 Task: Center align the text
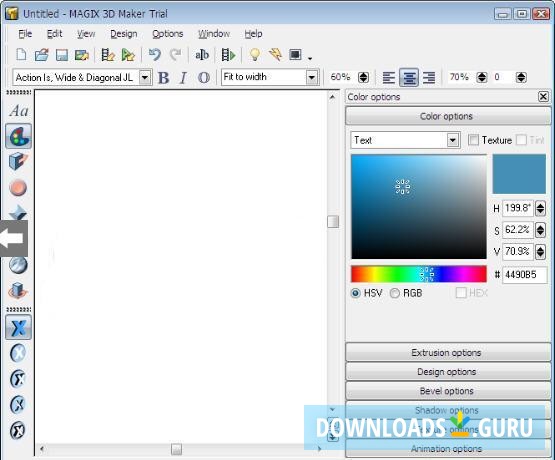pyautogui.click(x=409, y=77)
